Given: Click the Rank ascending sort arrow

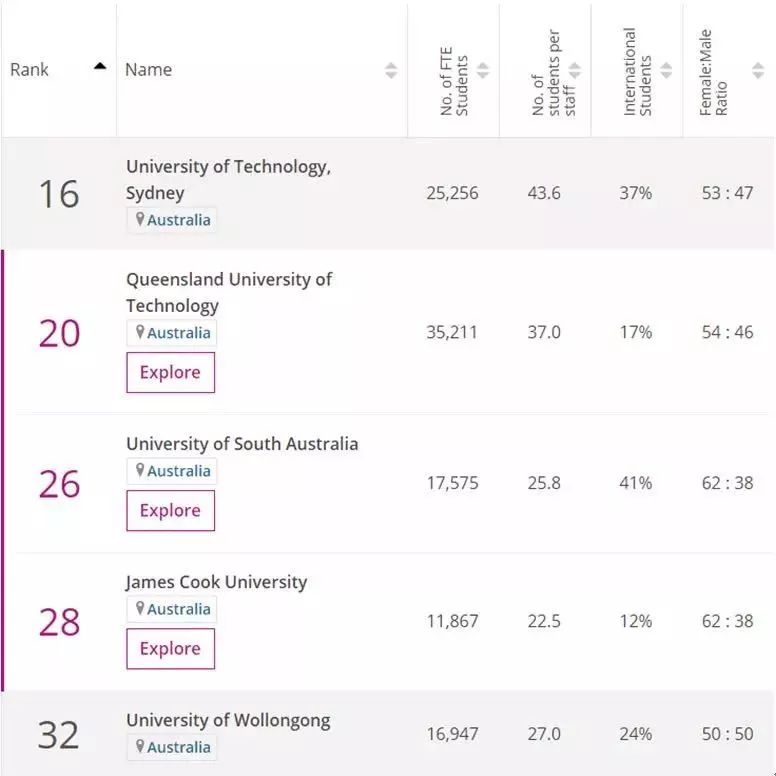Looking at the screenshot, I should coord(99,67).
